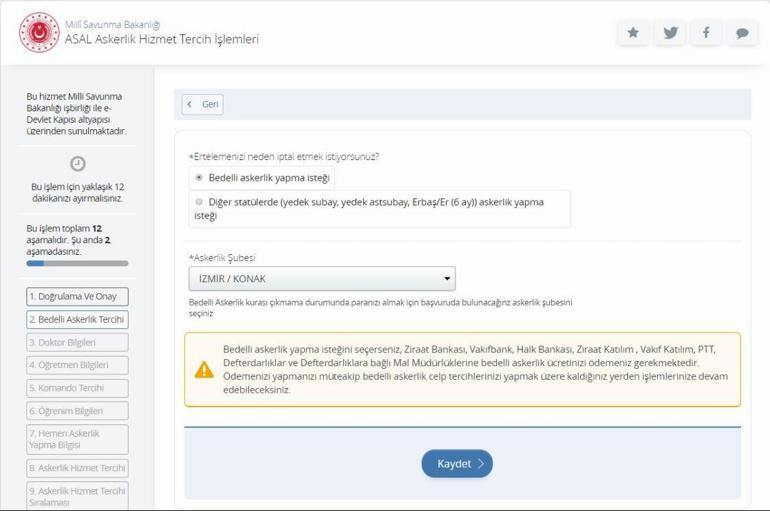Open the Askerlik Şubesi dropdown

click(321, 279)
